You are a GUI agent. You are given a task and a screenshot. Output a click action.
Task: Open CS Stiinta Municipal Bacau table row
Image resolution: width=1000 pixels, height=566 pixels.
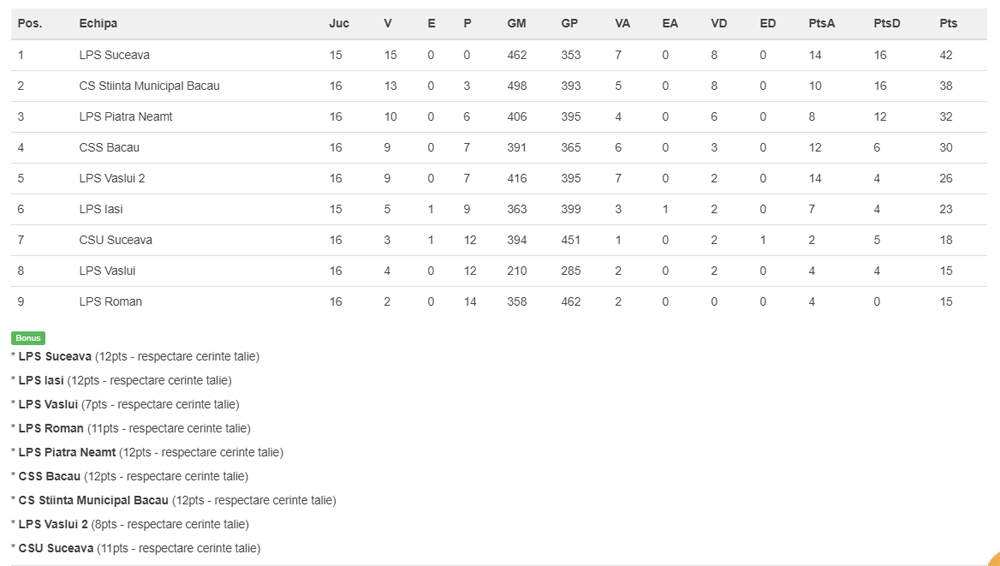coord(149,86)
